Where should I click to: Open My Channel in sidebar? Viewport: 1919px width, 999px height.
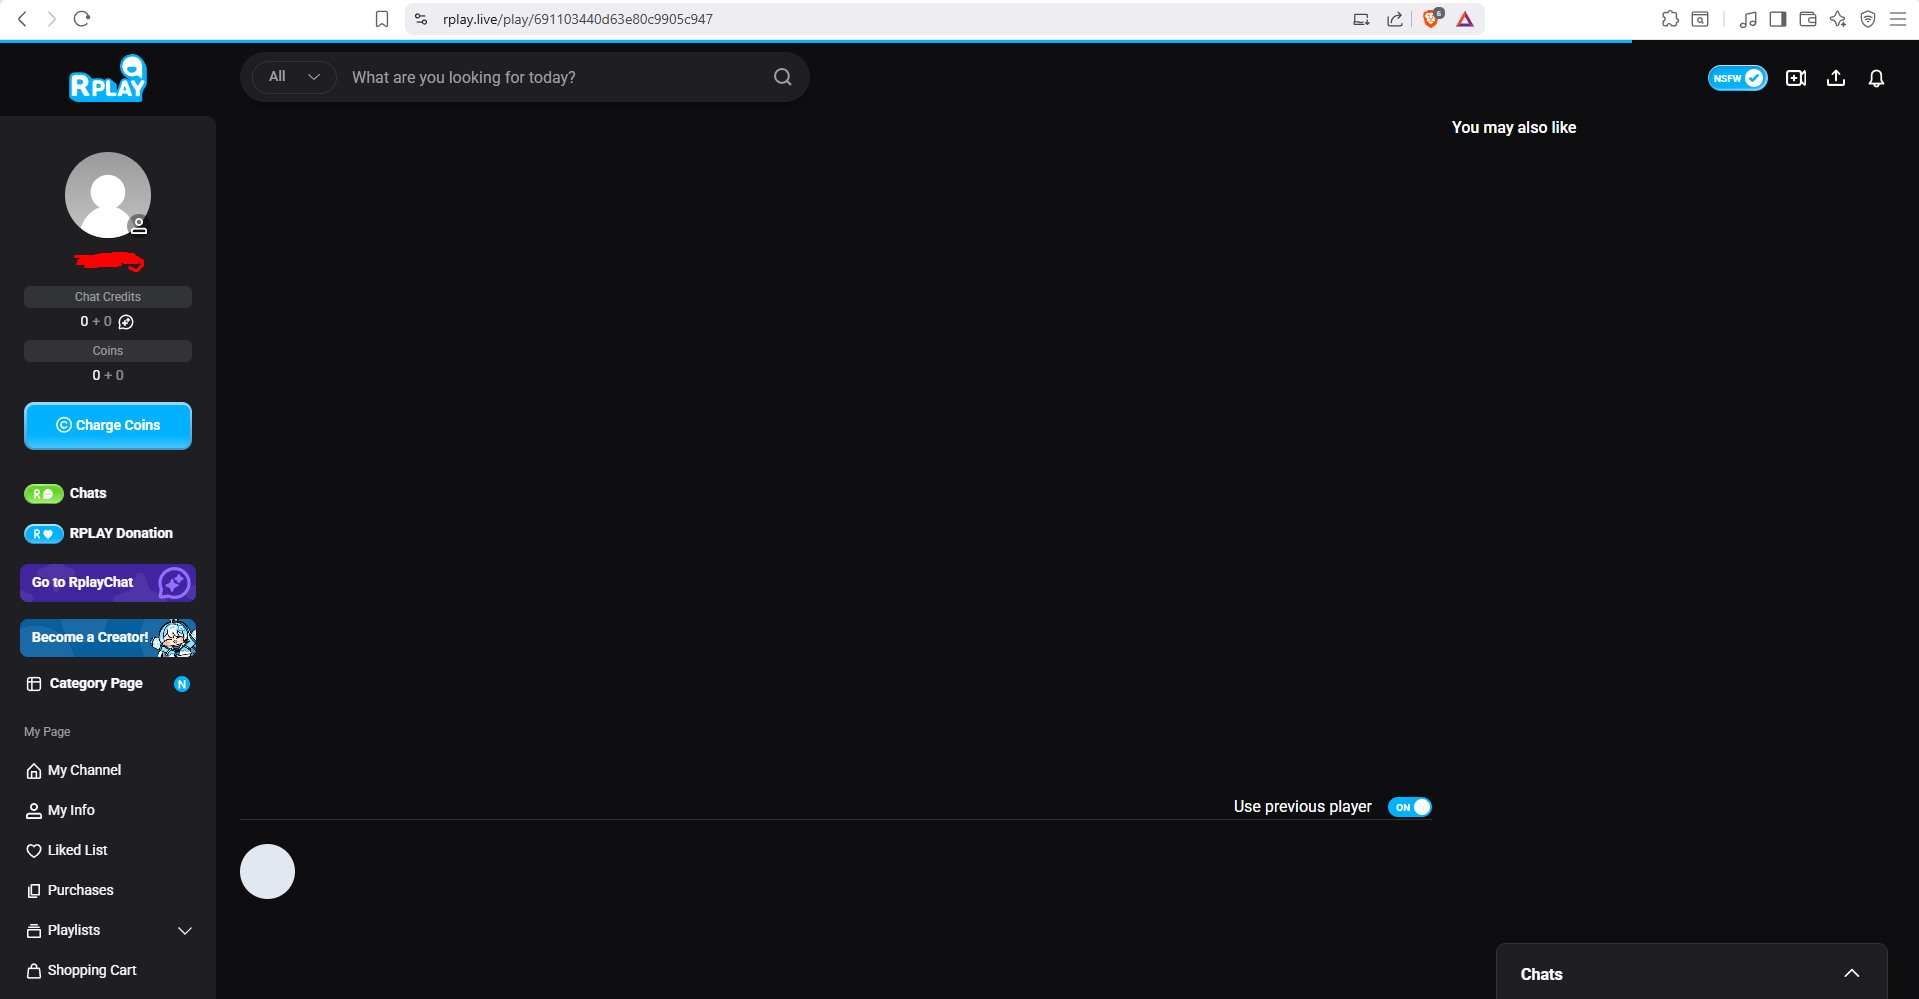74,771
